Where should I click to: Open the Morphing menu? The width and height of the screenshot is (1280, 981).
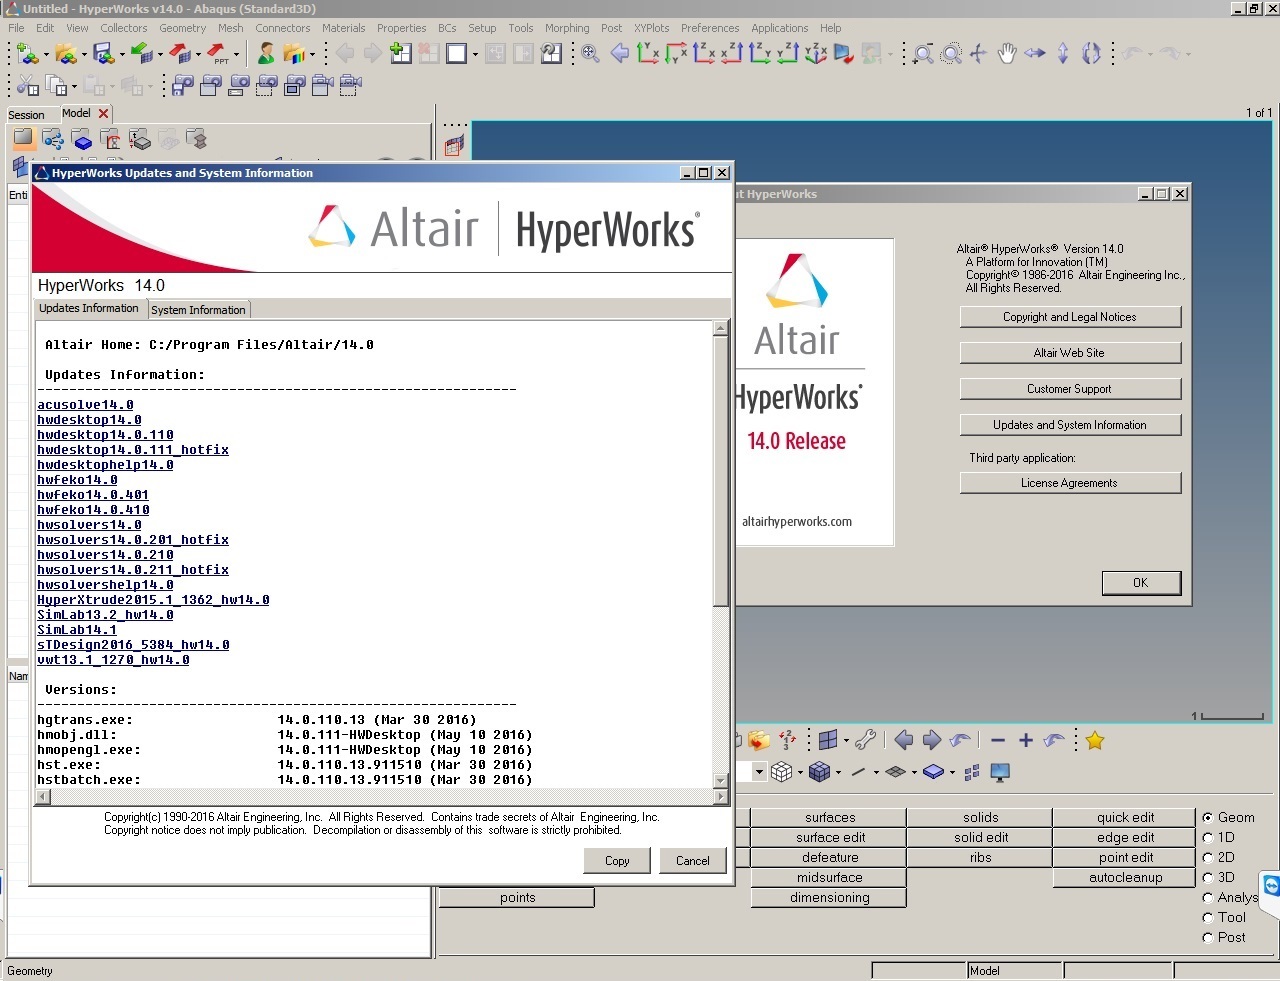pyautogui.click(x=567, y=28)
